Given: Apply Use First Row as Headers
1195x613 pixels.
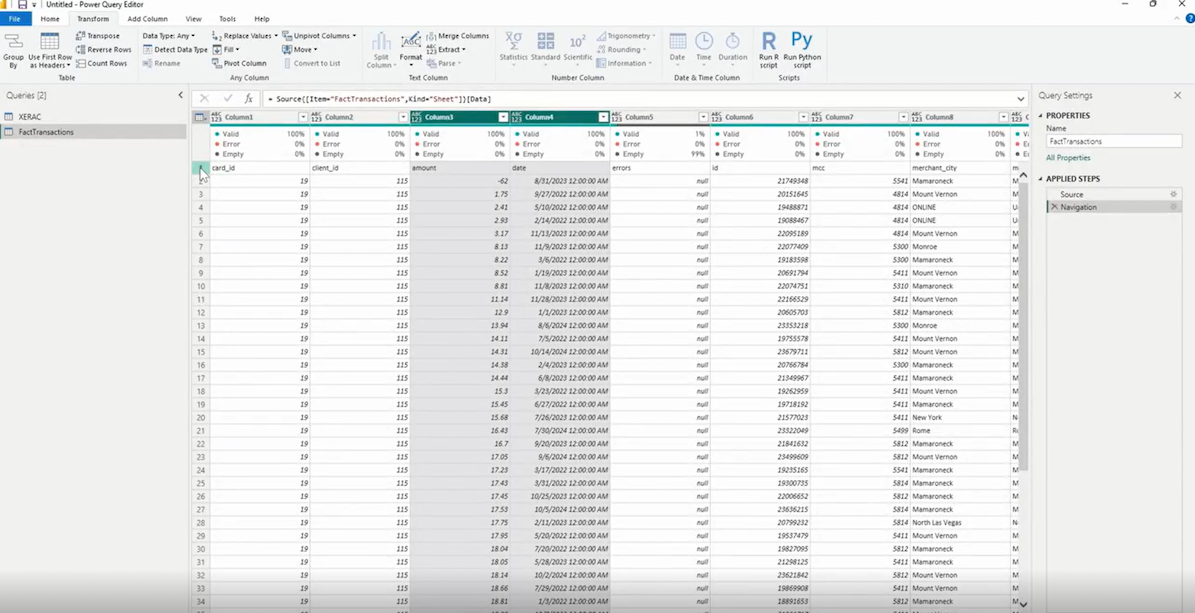Looking at the screenshot, I should tap(50, 50).
